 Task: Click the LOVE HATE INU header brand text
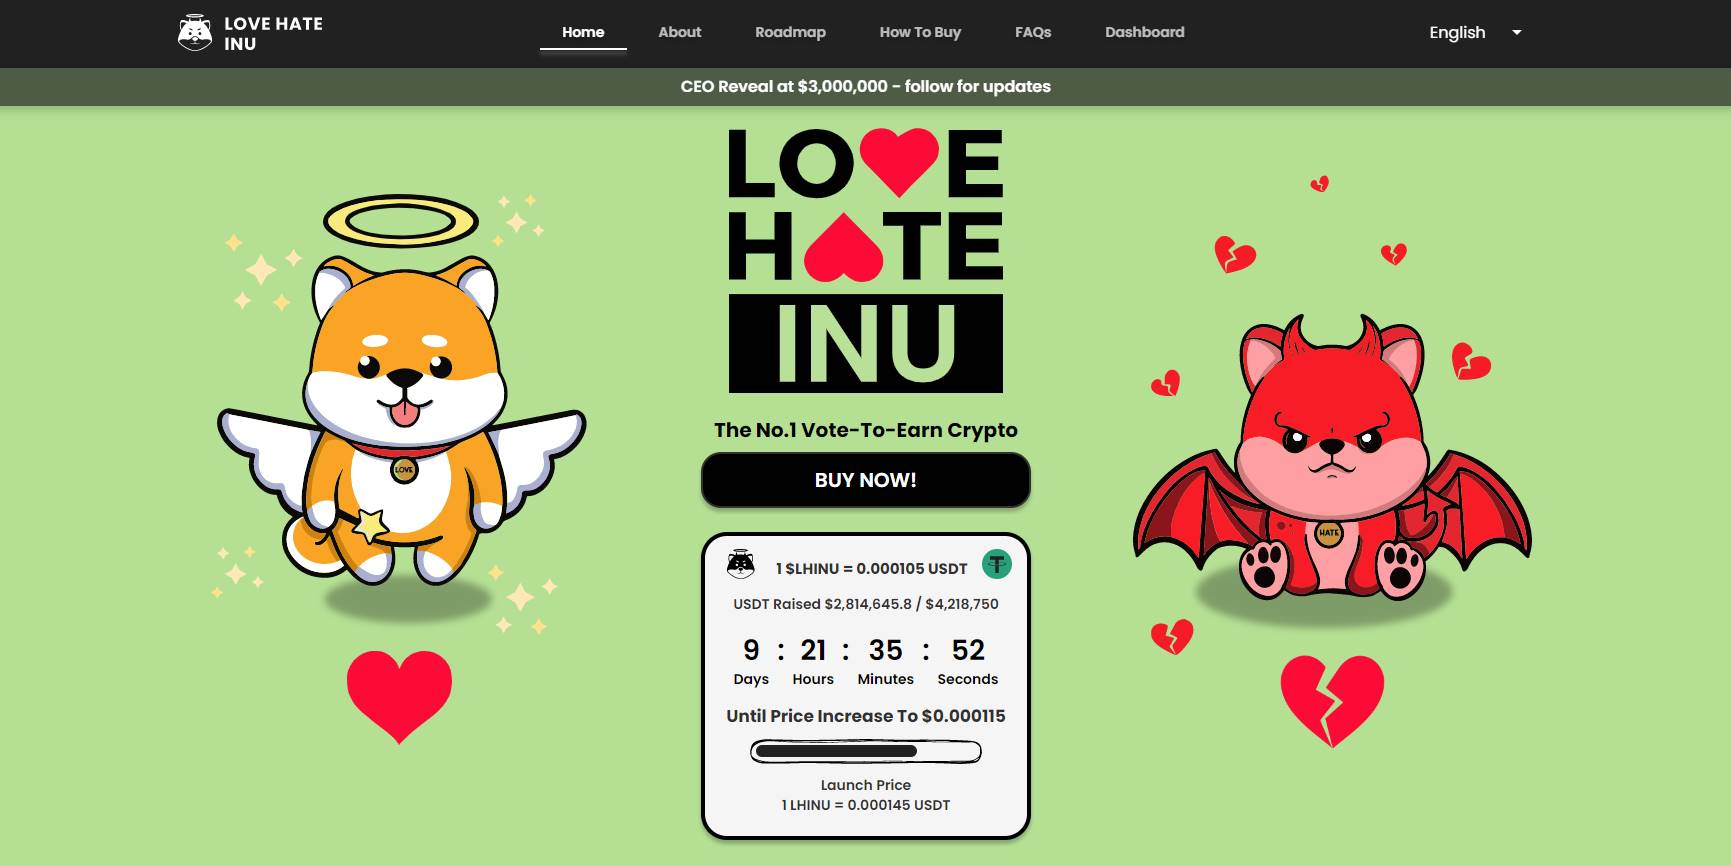273,34
